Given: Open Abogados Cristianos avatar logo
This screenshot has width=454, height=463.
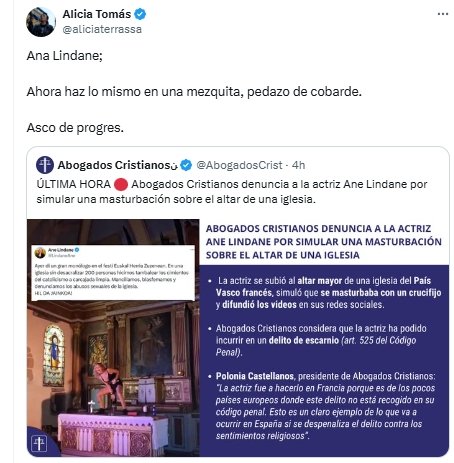Looking at the screenshot, I should tap(45, 165).
